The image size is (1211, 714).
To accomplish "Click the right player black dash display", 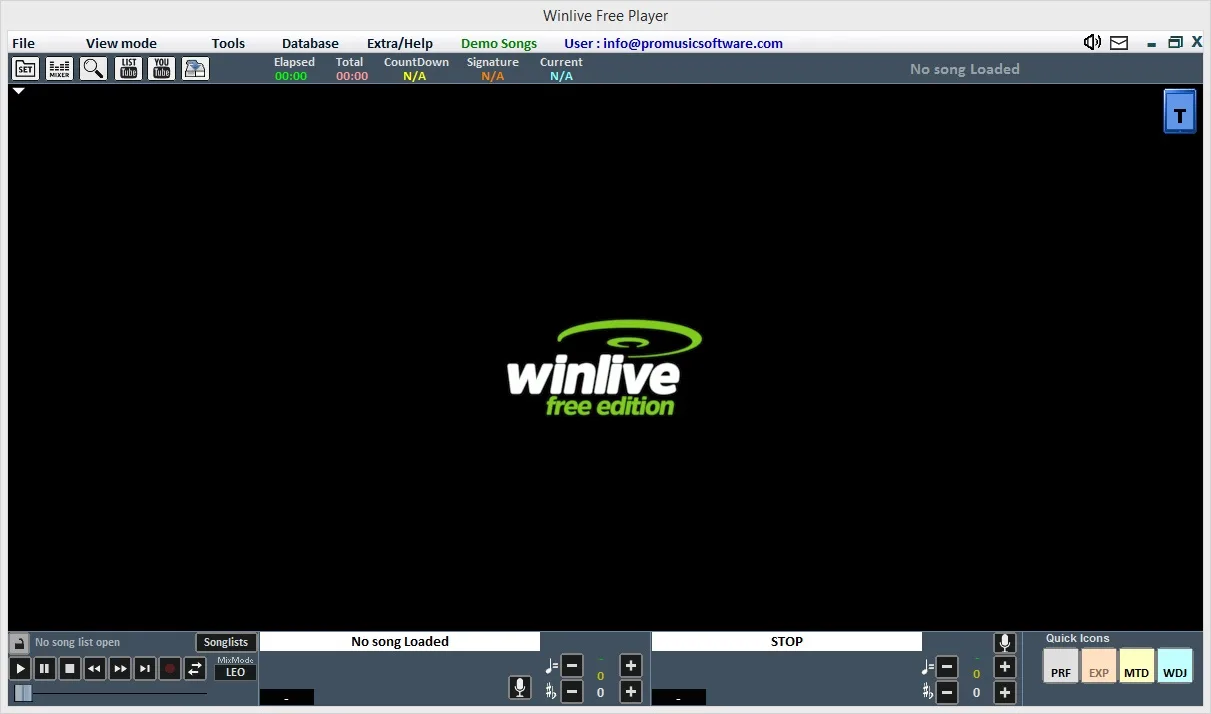I will [679, 697].
